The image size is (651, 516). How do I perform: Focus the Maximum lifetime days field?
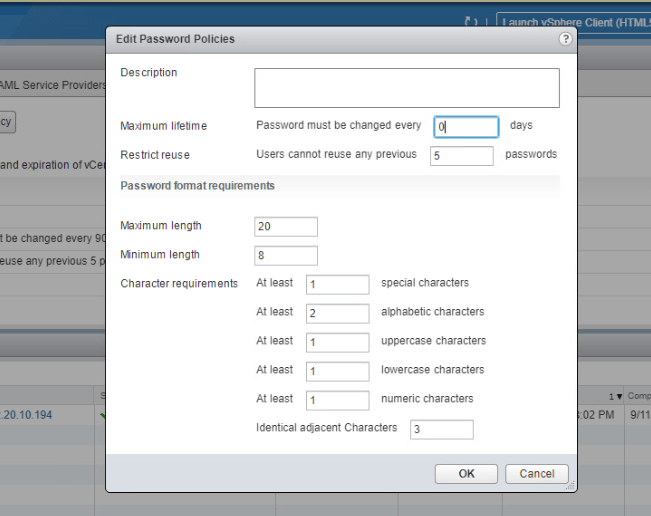466,127
